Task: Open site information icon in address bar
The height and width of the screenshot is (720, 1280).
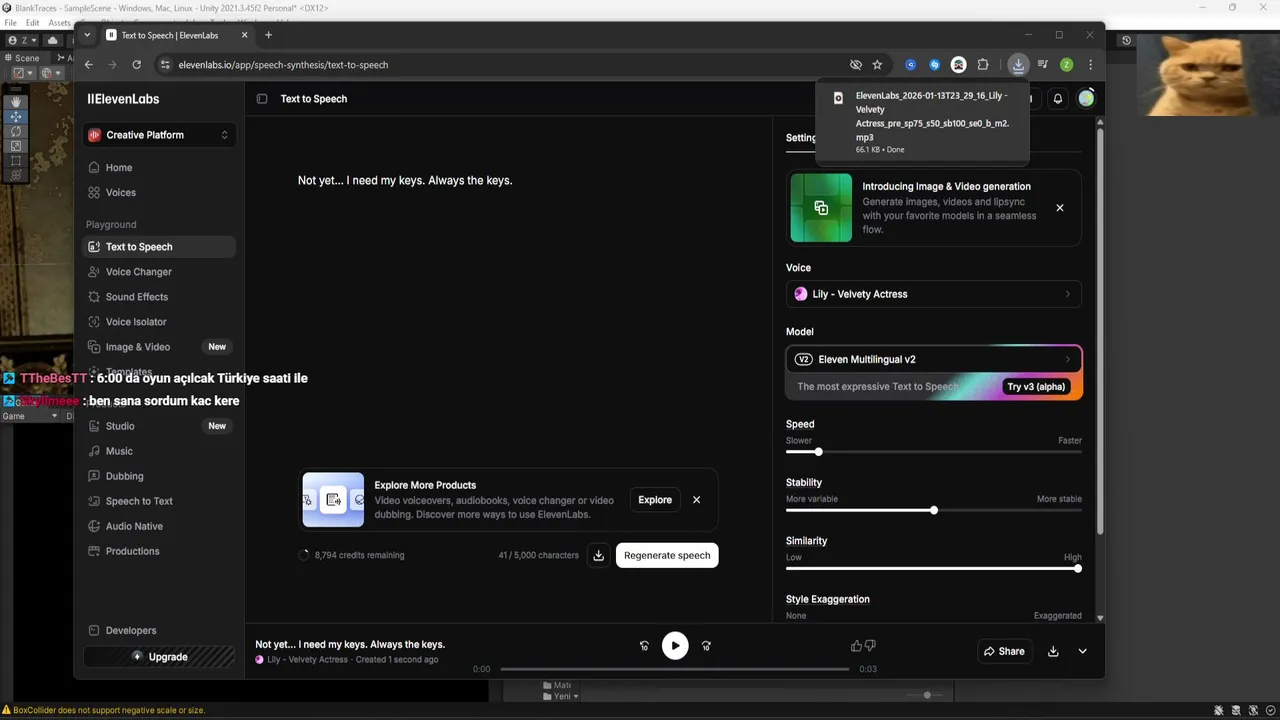Action: 165,65
